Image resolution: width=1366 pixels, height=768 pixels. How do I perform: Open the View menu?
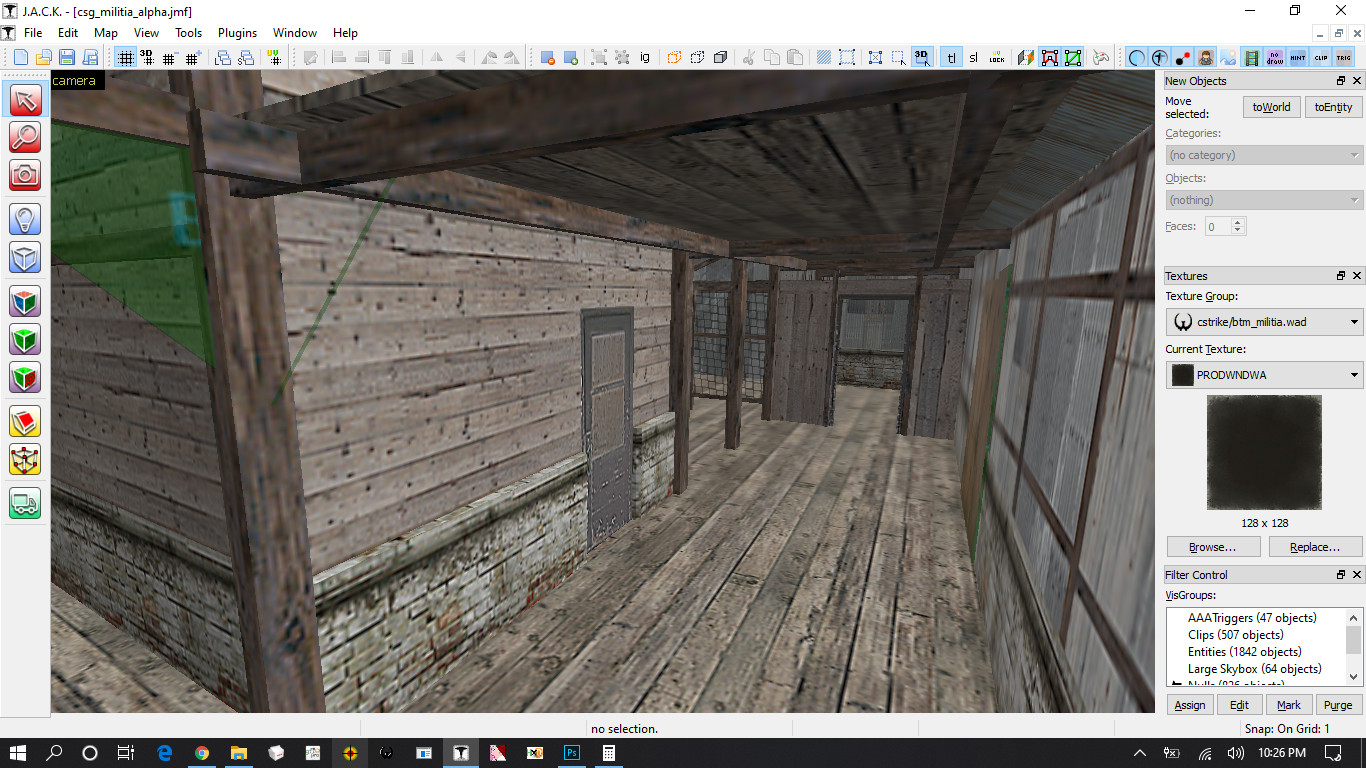[147, 33]
